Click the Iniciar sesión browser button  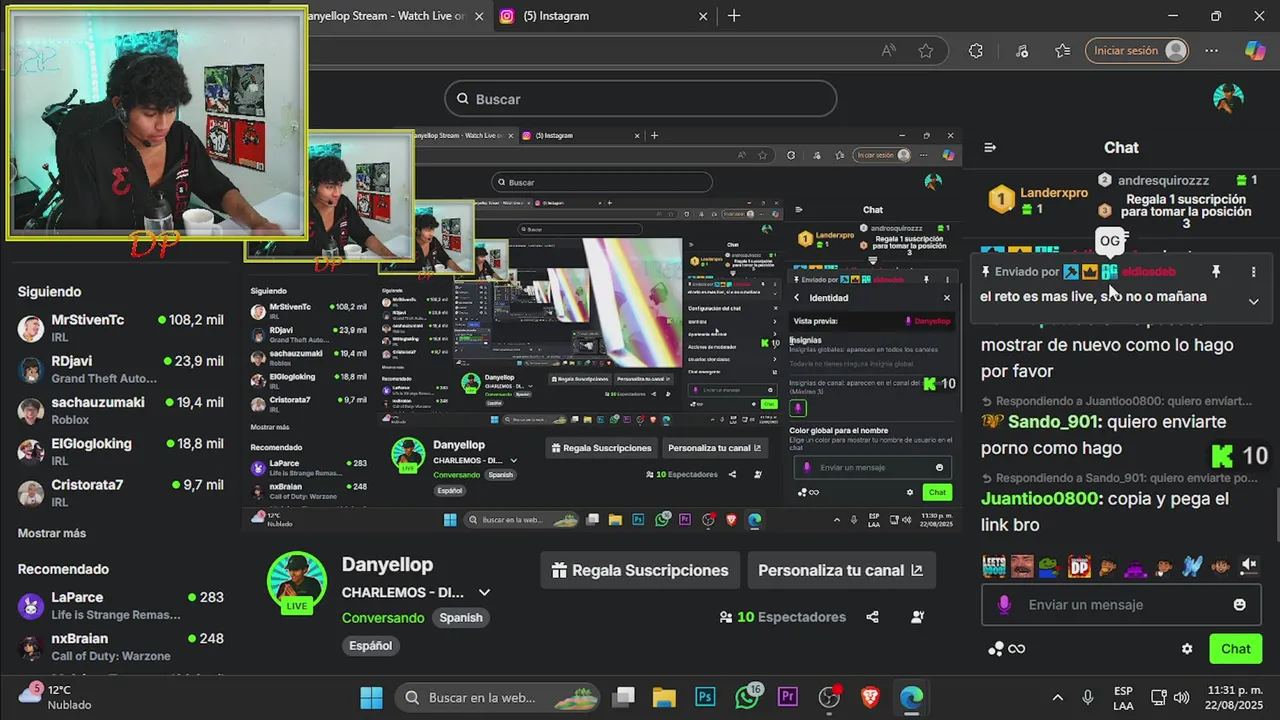(1137, 51)
